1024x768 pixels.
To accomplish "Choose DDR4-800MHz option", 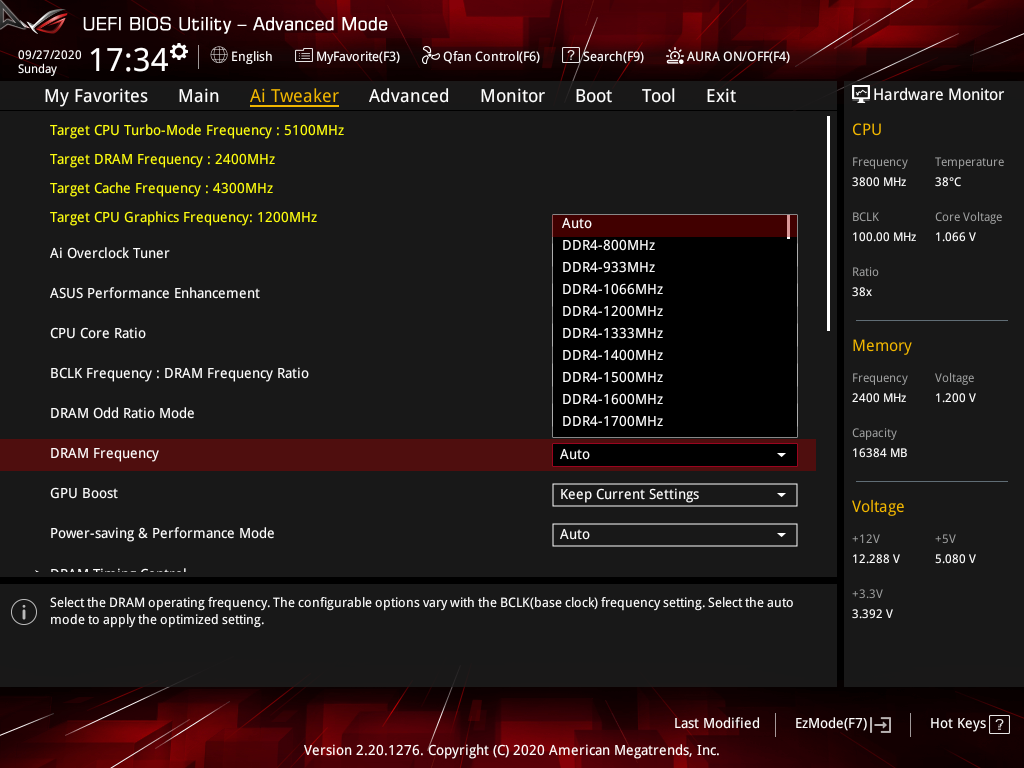I will [x=671, y=246].
